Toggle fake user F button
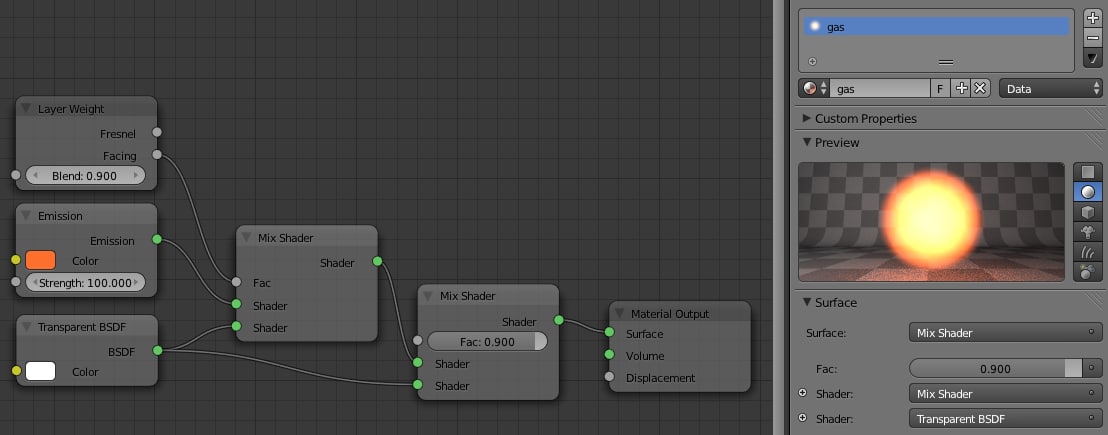Screen dimensions: 1108x435 click(940, 89)
